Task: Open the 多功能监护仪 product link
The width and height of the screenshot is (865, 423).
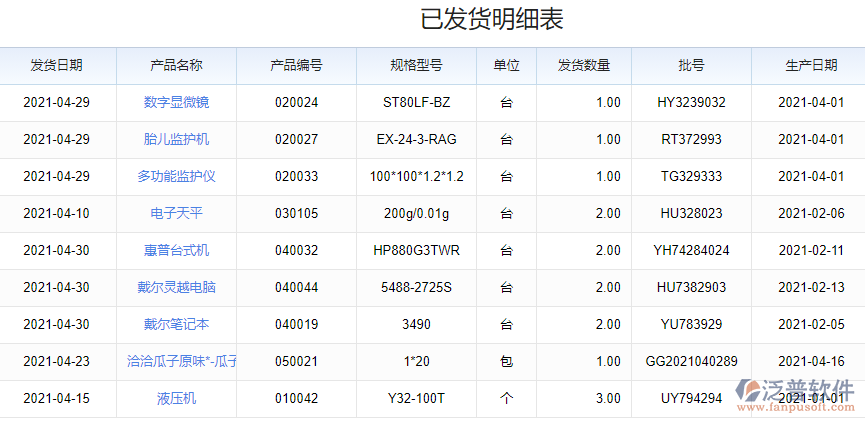Action: [x=177, y=176]
